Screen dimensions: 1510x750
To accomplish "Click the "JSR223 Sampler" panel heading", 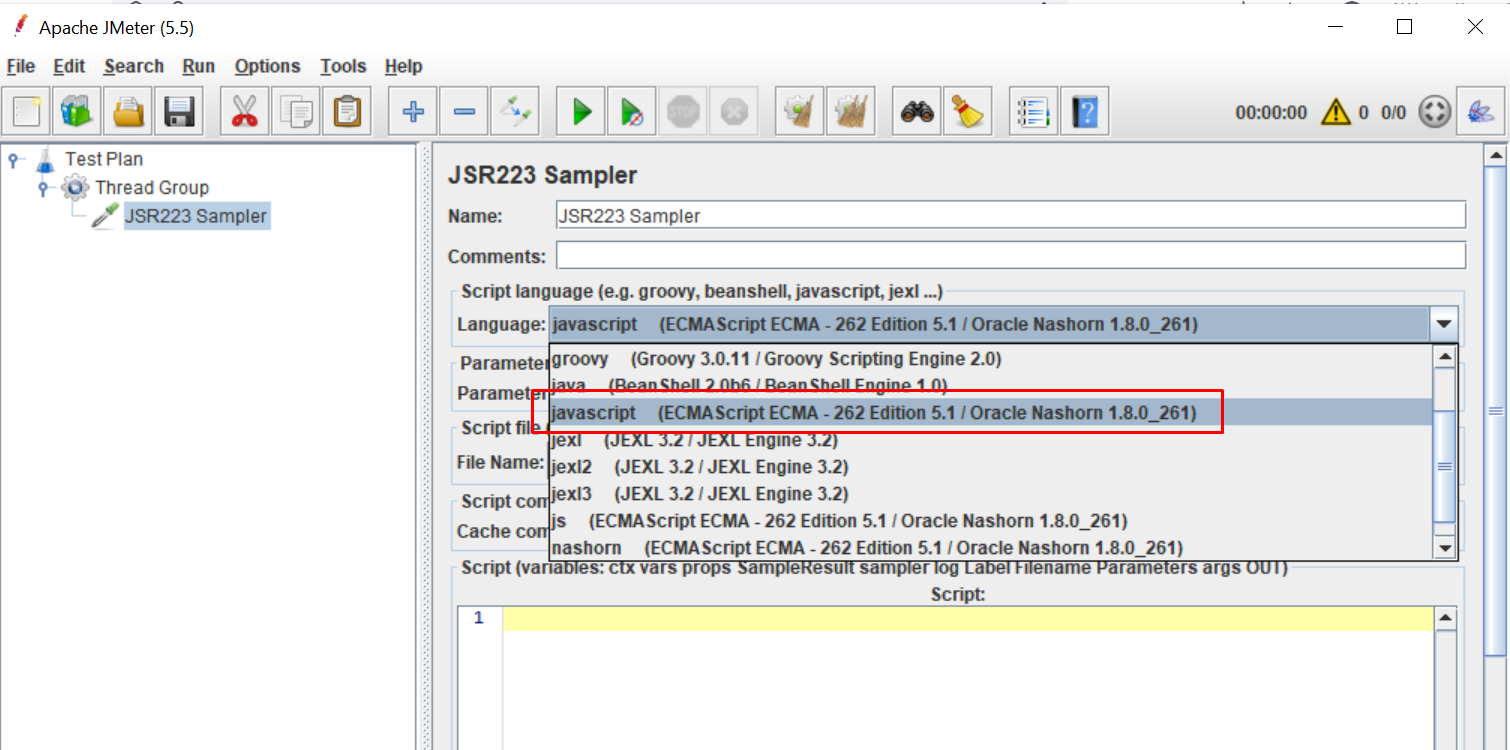I will pyautogui.click(x=543, y=175).
